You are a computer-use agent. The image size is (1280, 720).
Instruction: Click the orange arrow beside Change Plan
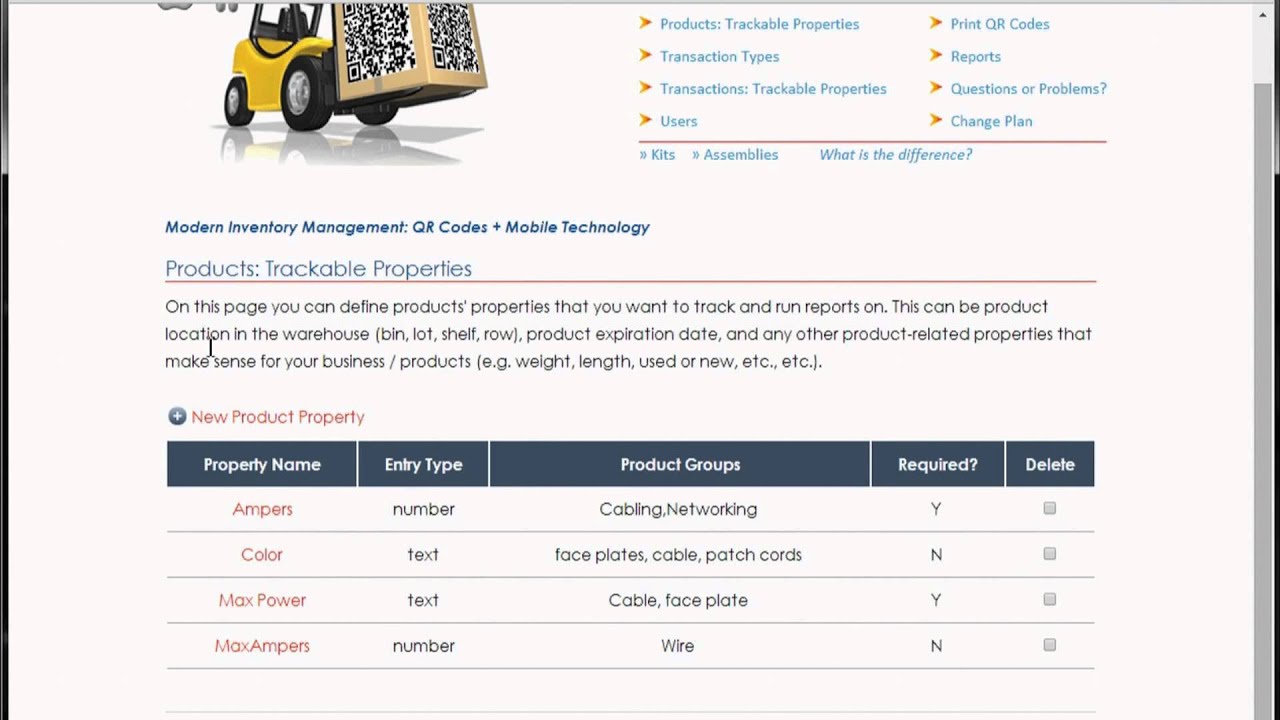936,120
